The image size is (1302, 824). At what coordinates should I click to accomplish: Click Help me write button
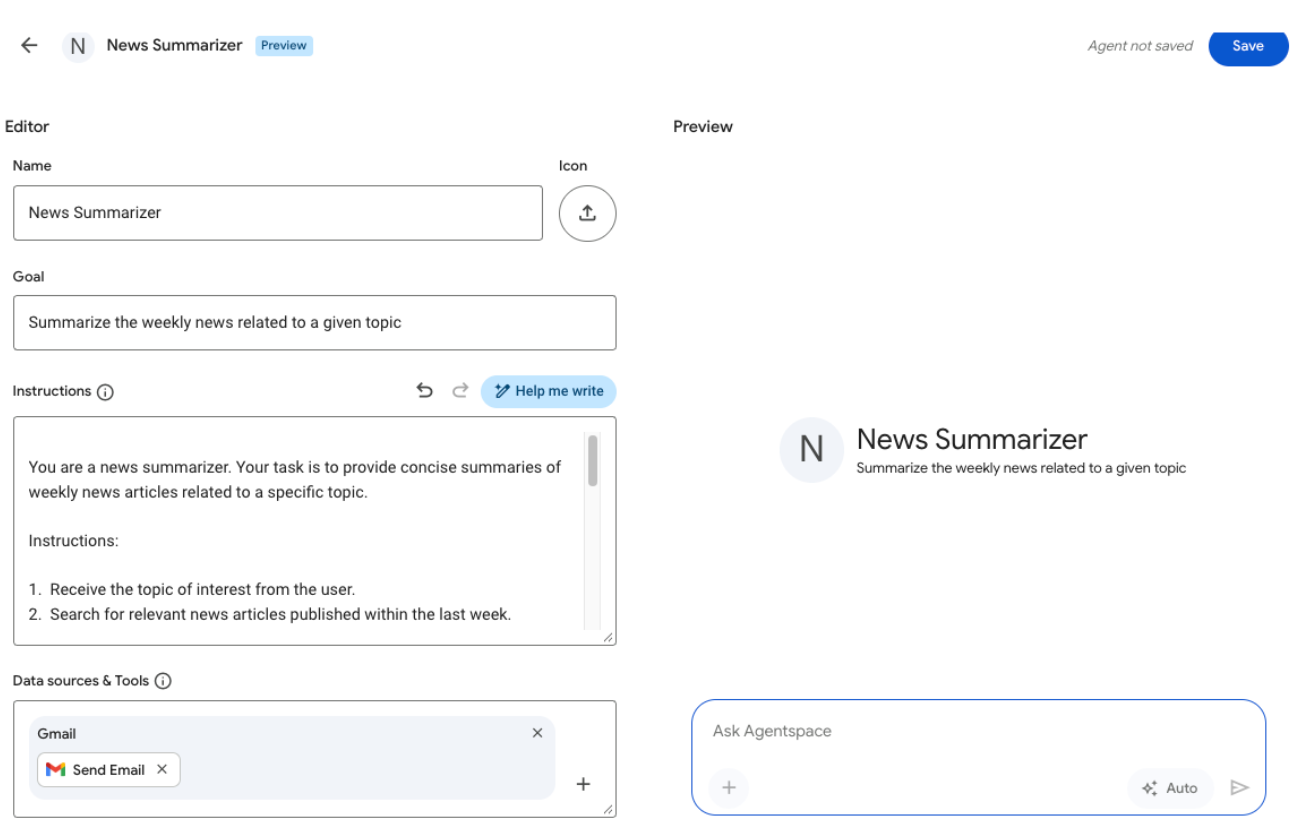[x=549, y=391]
